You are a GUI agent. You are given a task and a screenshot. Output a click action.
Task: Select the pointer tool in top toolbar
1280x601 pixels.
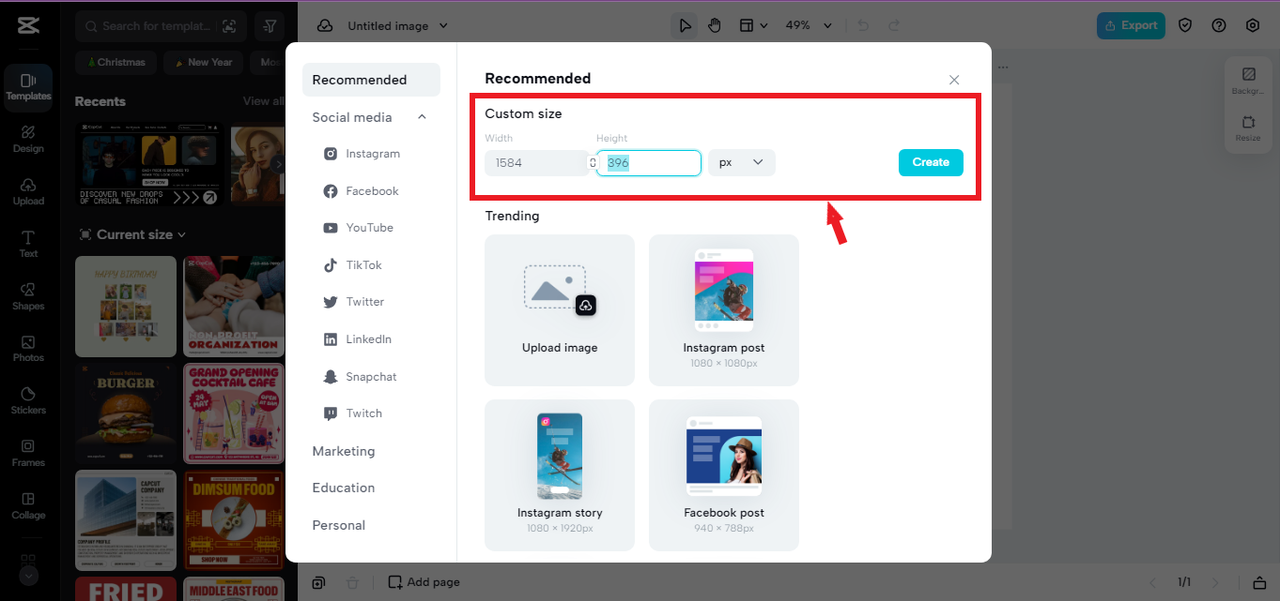[x=685, y=26]
